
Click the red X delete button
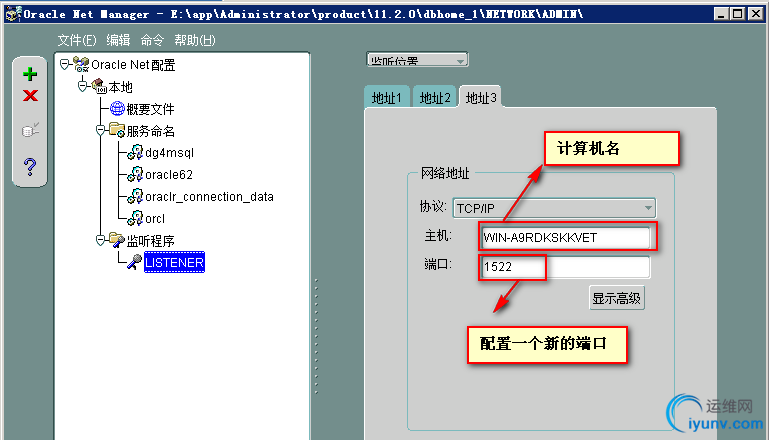tap(30, 95)
